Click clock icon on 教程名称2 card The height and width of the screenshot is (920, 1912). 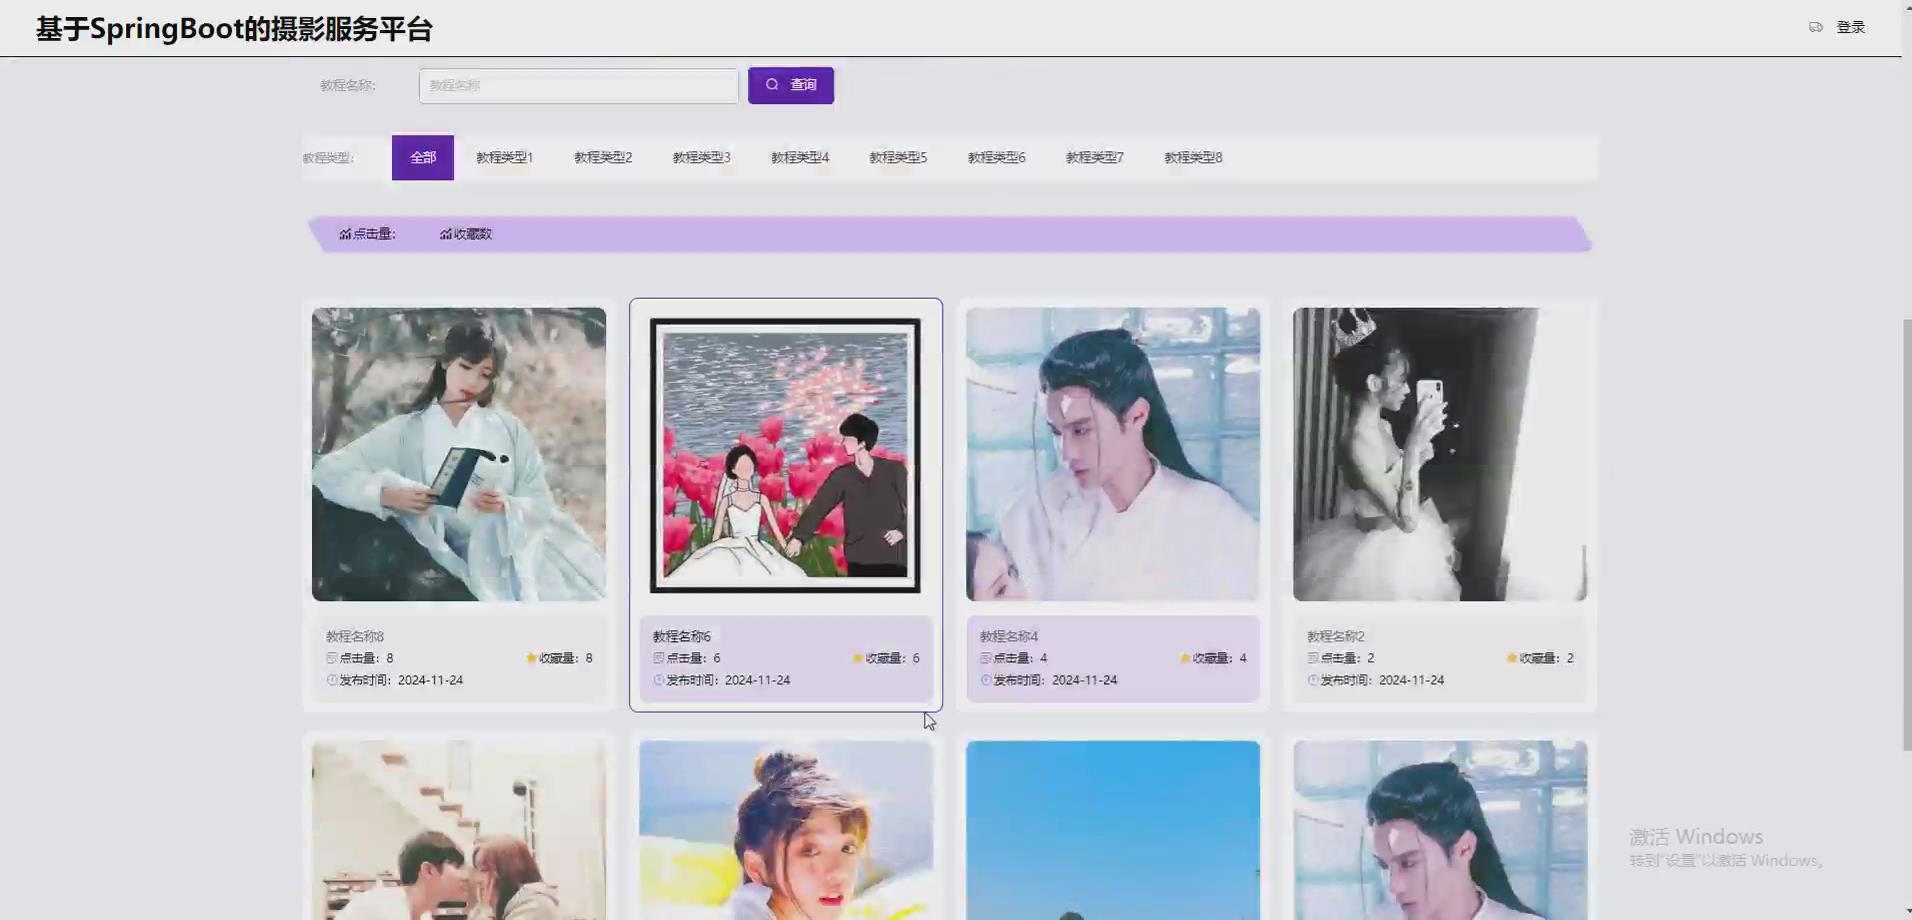(x=1313, y=680)
